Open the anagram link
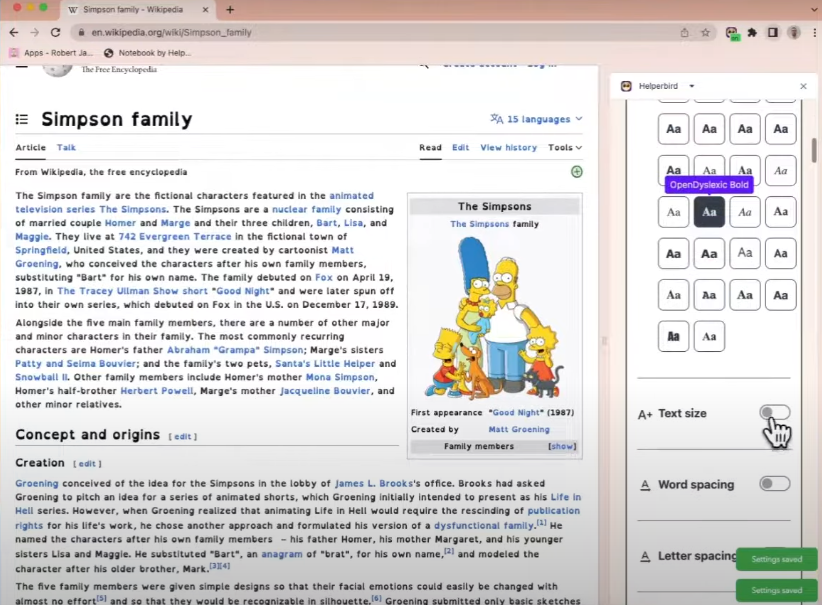The width and height of the screenshot is (822, 605). (x=282, y=554)
